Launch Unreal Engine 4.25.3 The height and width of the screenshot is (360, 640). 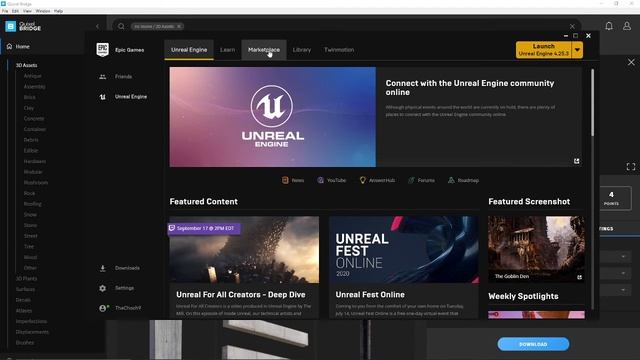pos(544,50)
